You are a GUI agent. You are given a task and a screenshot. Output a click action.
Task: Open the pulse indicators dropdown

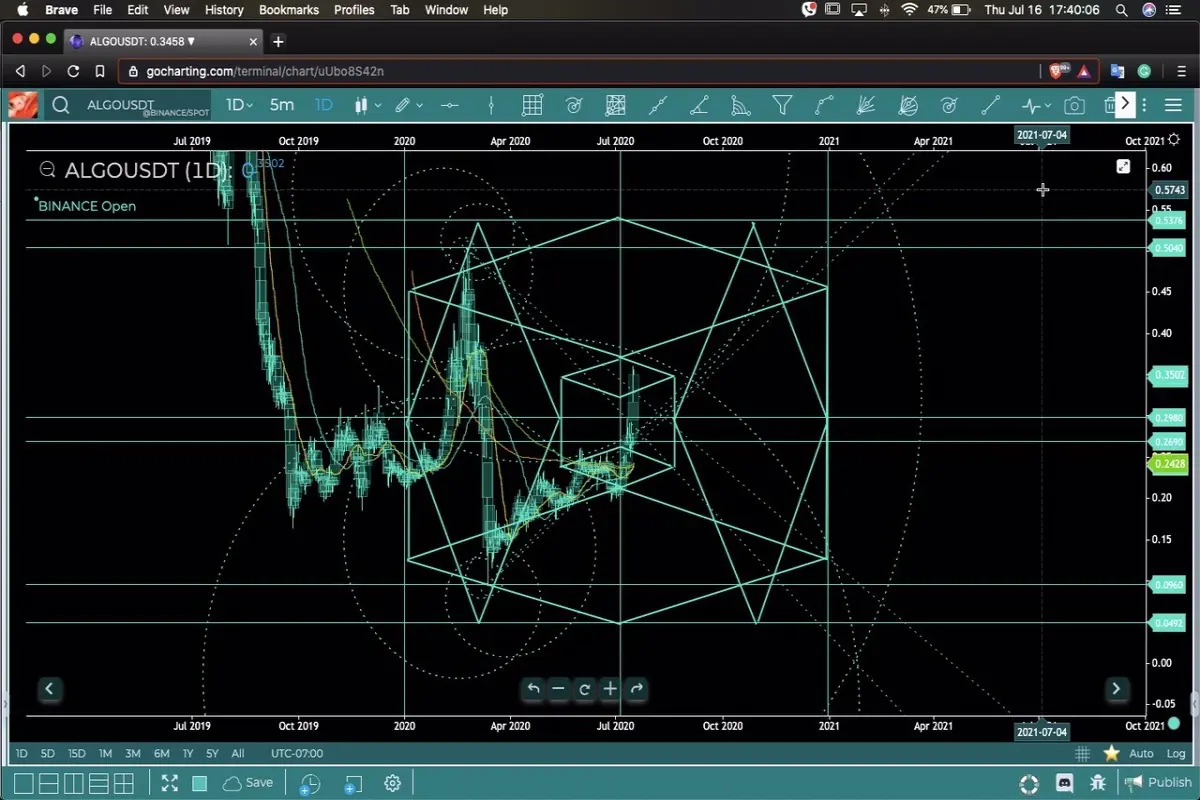1036,105
